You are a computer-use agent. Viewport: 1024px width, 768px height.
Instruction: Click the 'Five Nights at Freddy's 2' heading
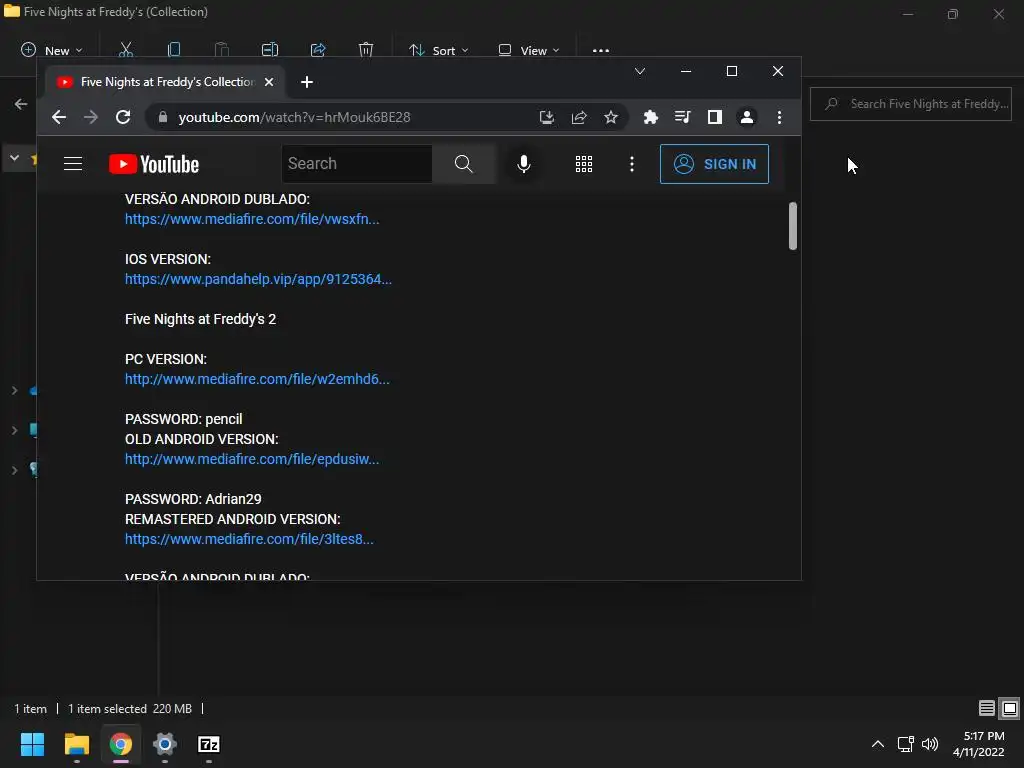(200, 319)
